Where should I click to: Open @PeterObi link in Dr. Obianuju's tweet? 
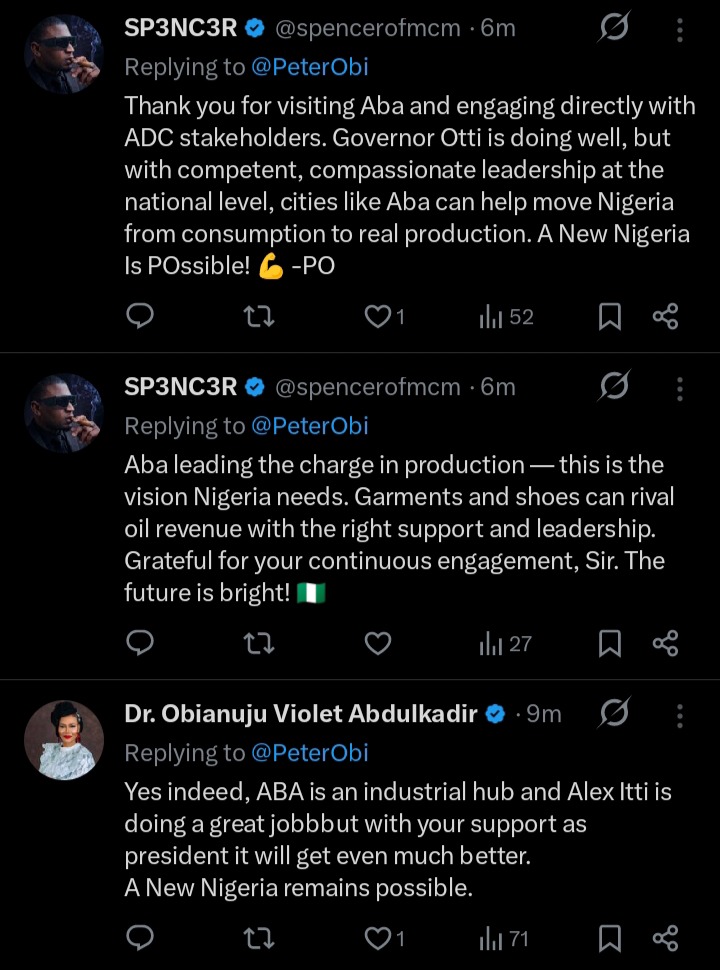click(x=309, y=752)
